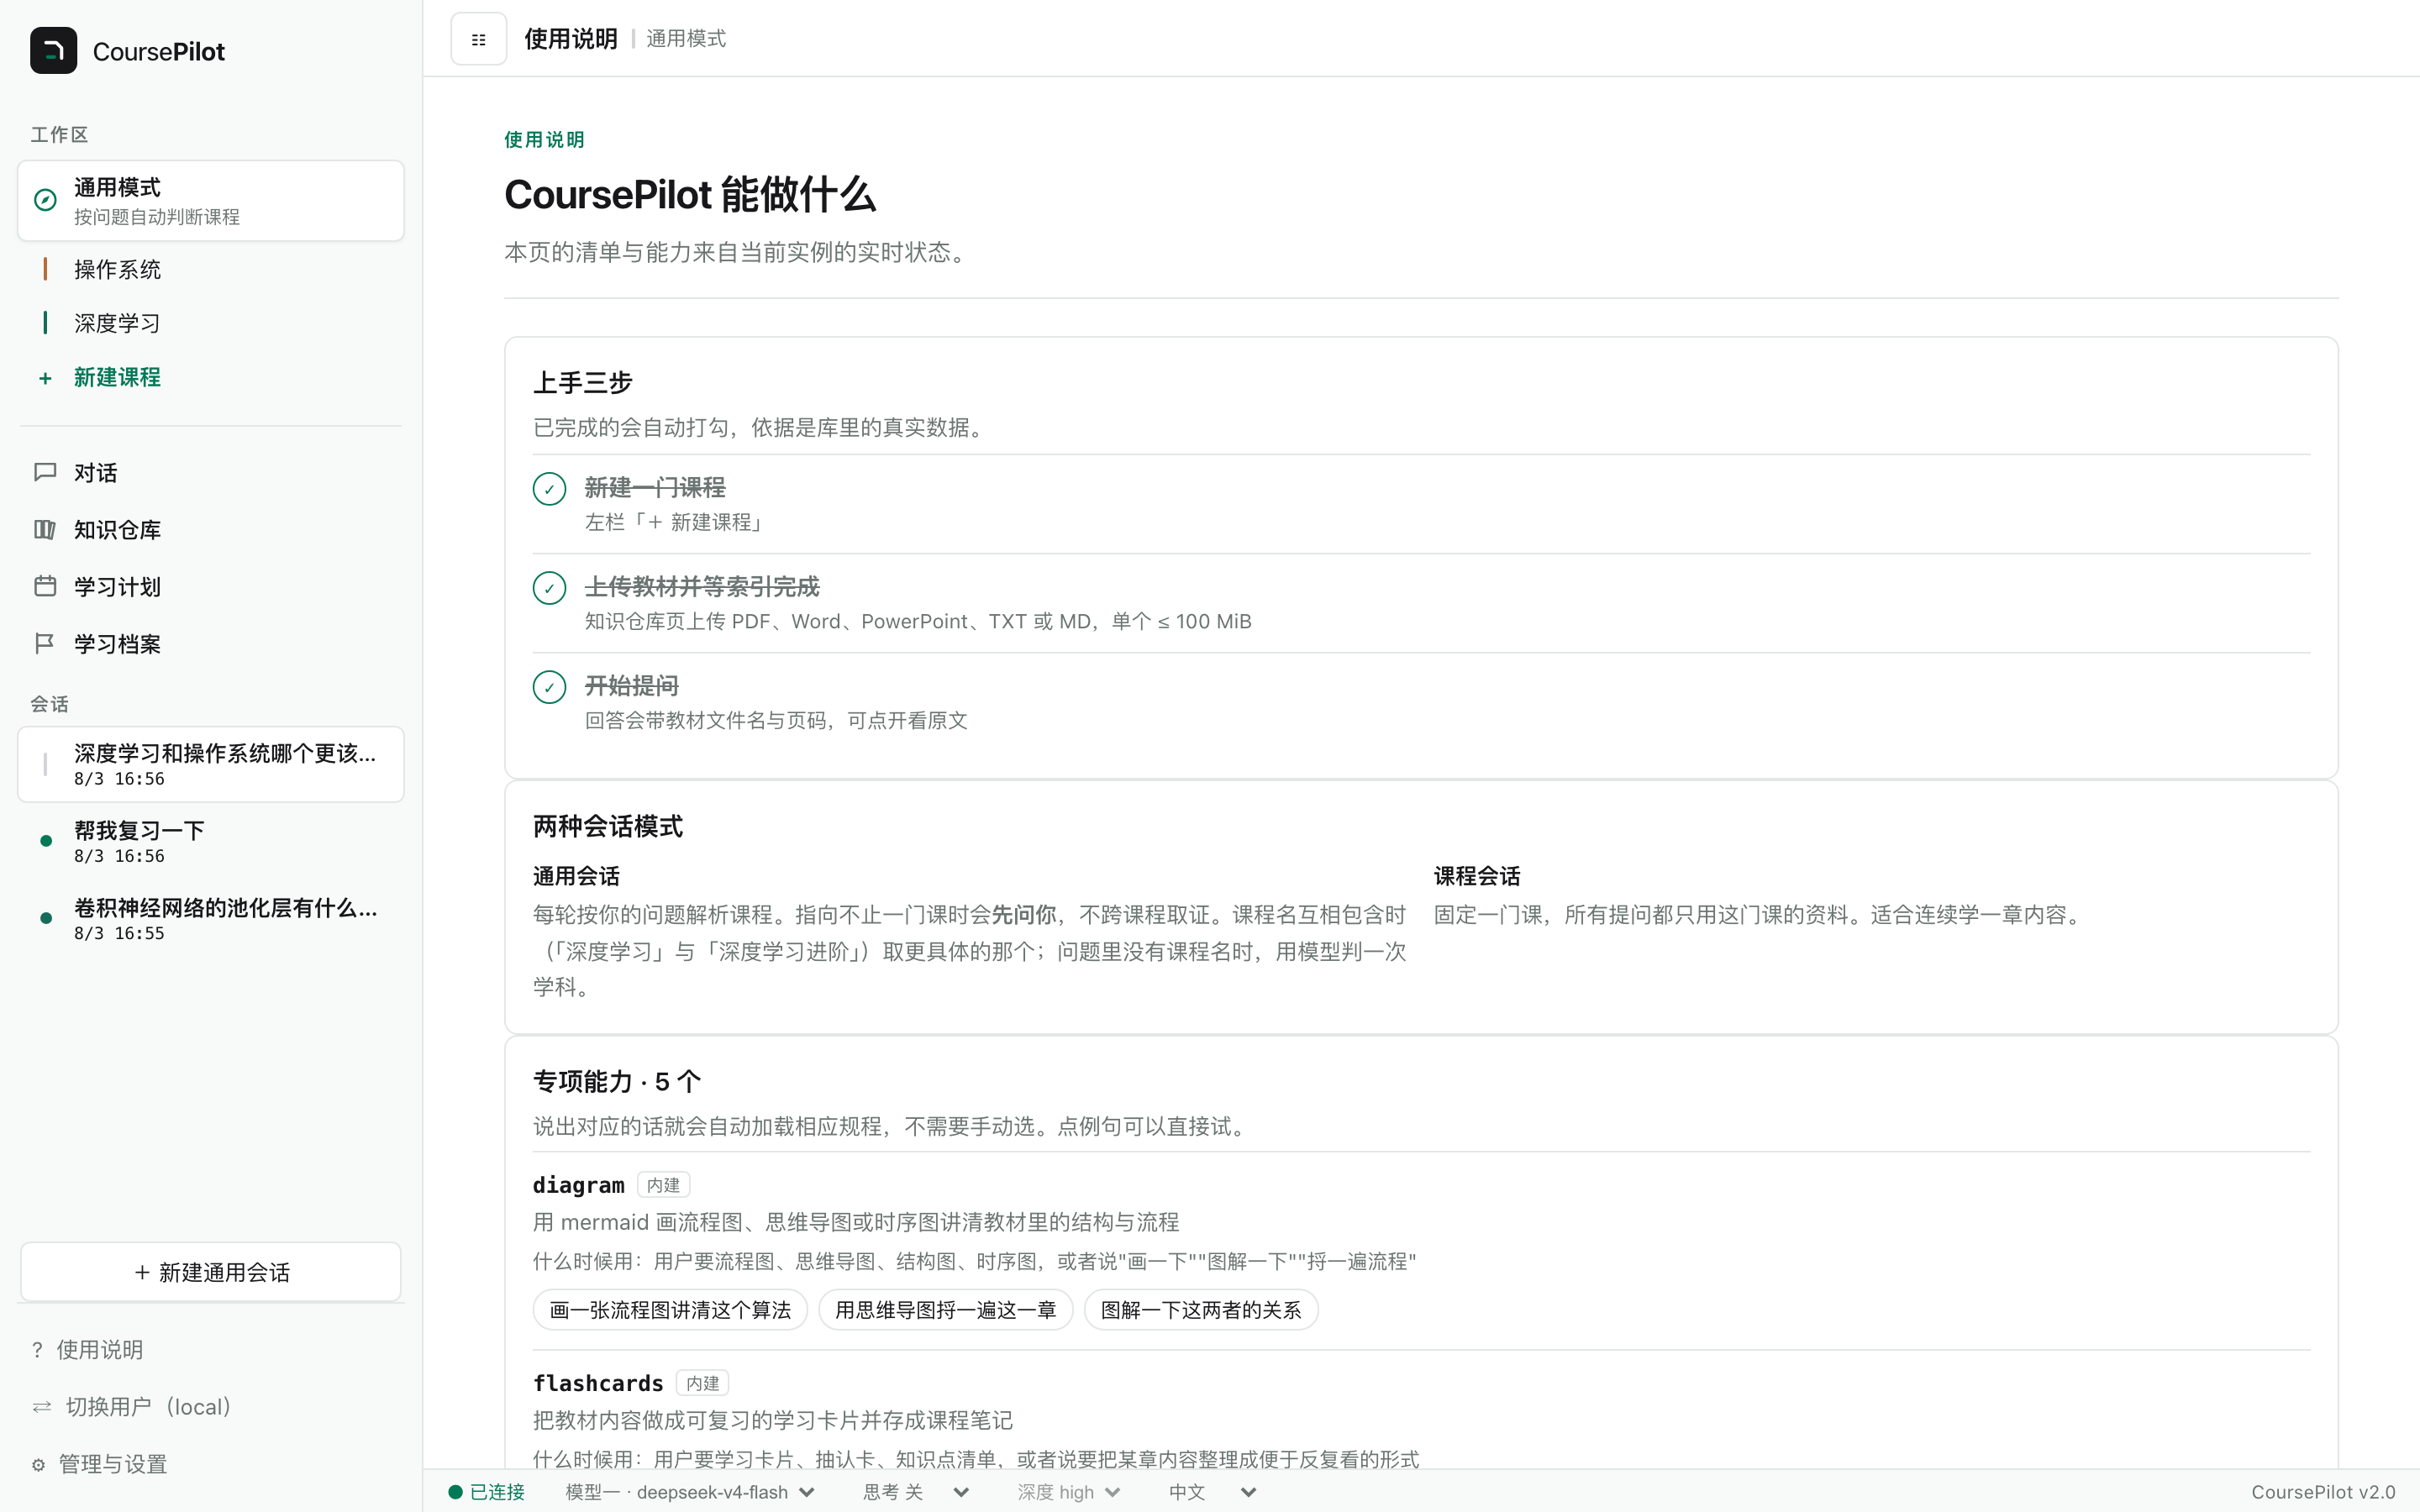Click the 上手三步 heading
This screenshot has height=1512, width=2420.
pyautogui.click(x=583, y=383)
